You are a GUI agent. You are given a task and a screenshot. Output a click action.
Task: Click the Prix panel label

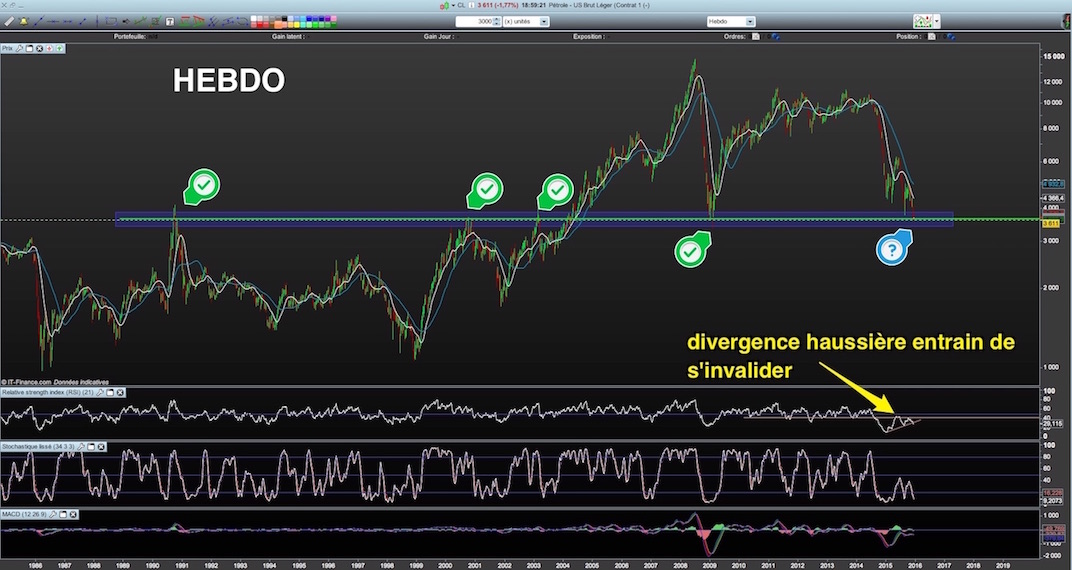point(9,49)
